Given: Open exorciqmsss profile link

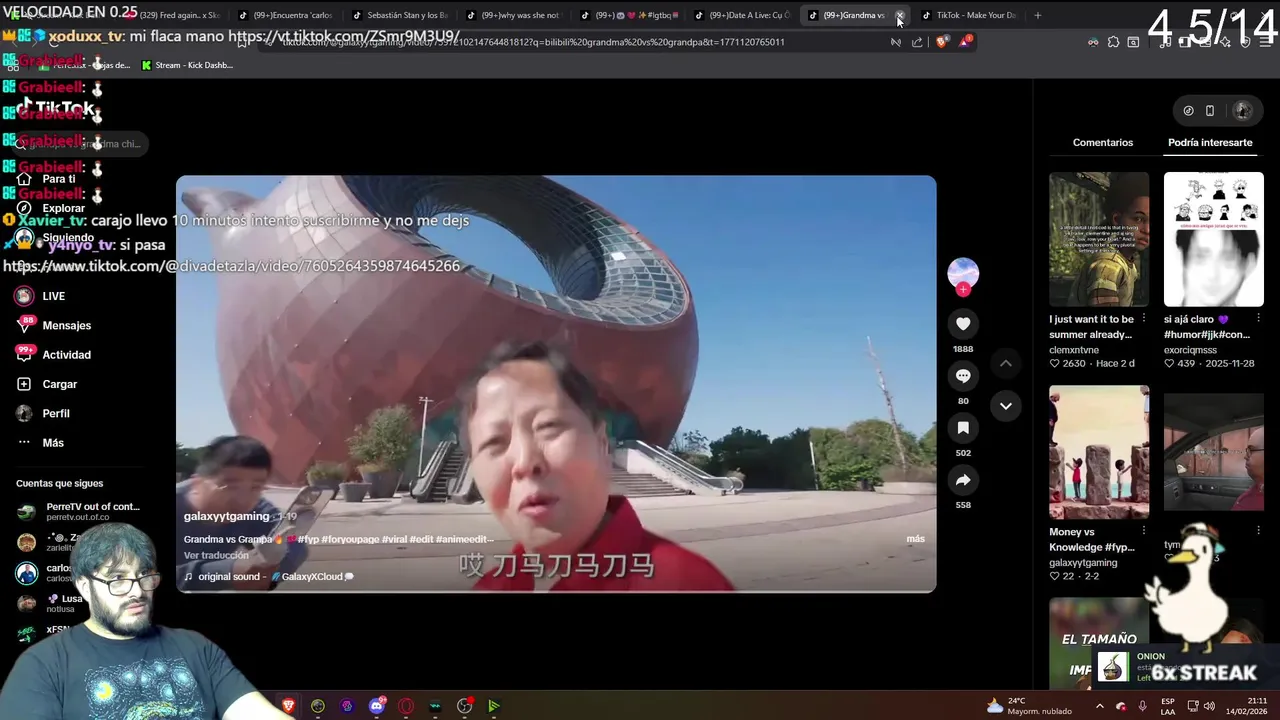Looking at the screenshot, I should click(x=1190, y=350).
